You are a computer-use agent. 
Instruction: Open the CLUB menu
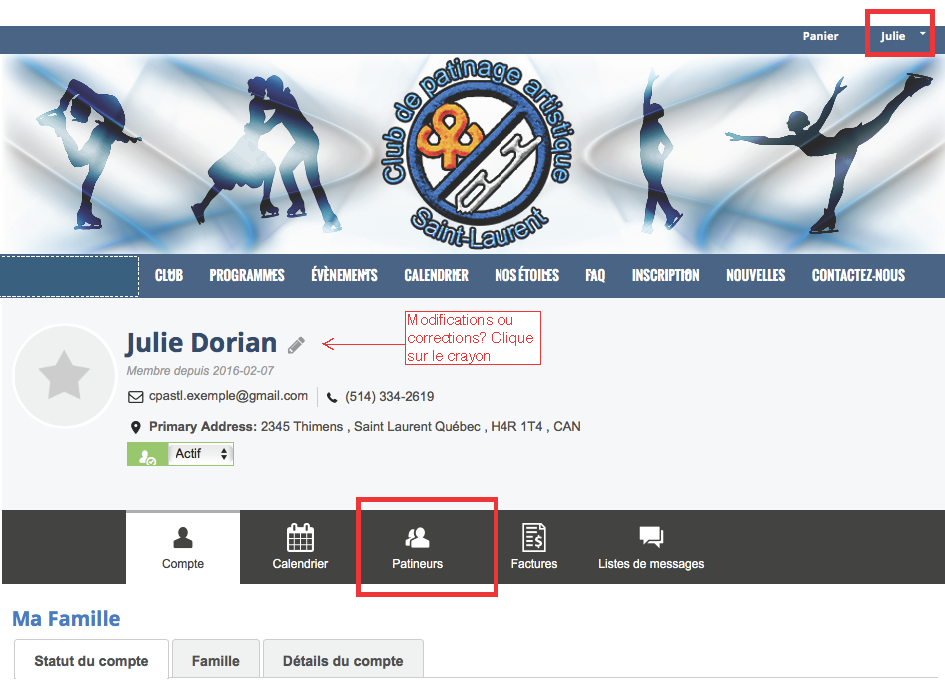pyautogui.click(x=169, y=275)
